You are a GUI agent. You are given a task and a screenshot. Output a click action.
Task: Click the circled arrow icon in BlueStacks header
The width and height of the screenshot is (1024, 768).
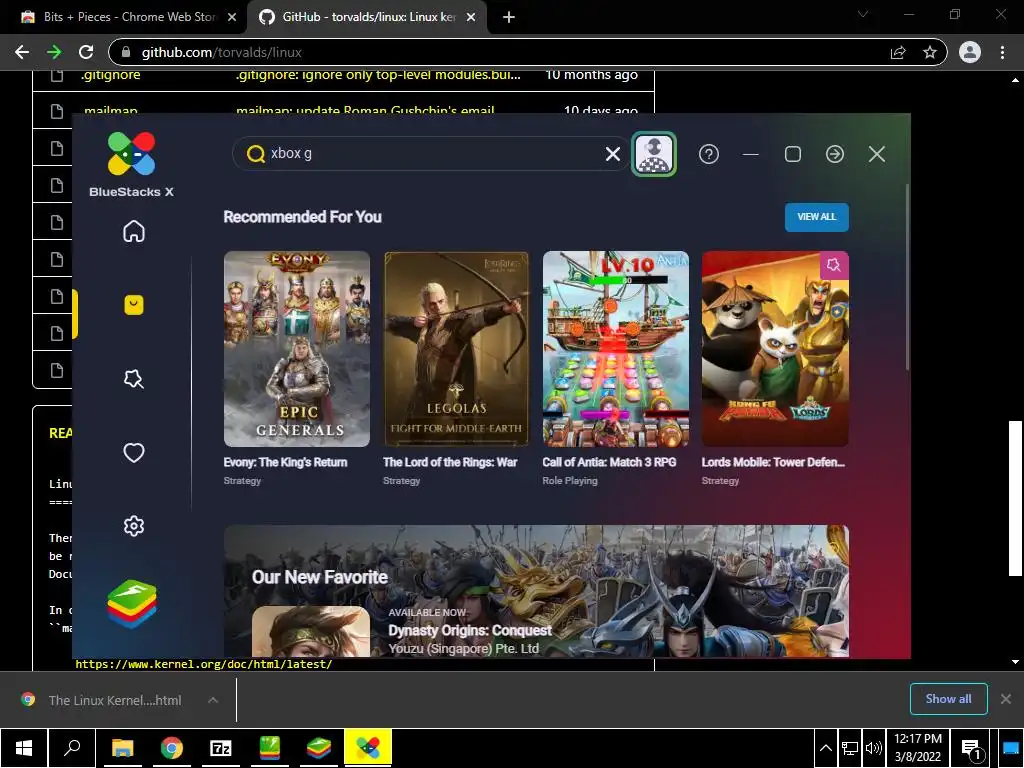[x=835, y=154]
